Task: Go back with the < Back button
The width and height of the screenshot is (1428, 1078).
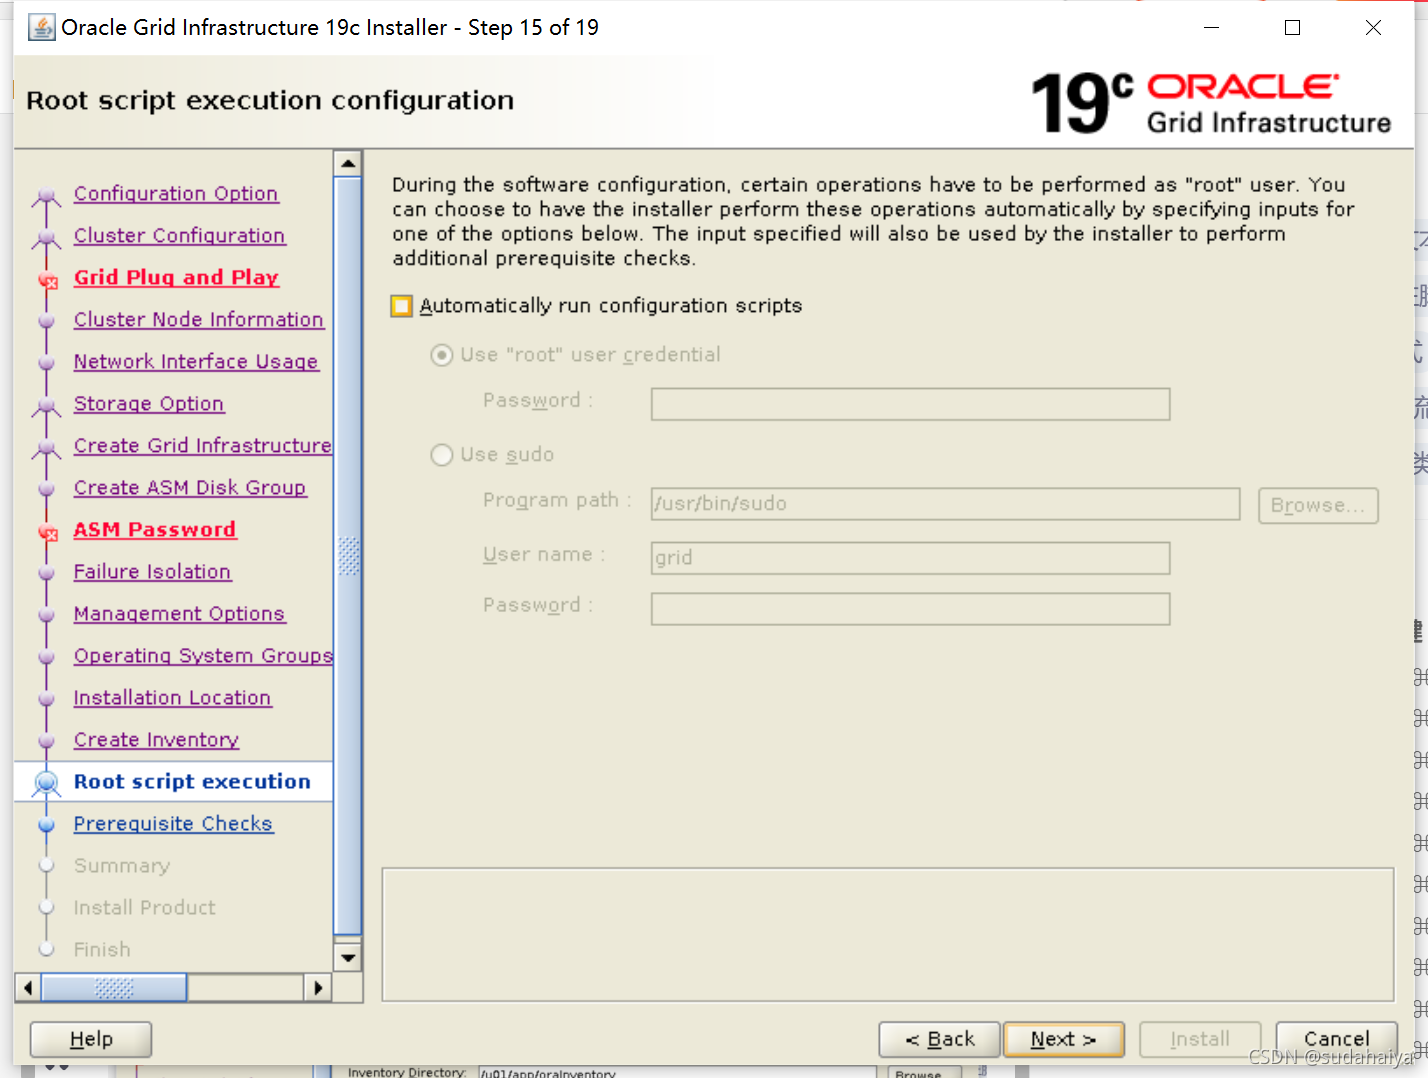Action: pyautogui.click(x=939, y=1039)
